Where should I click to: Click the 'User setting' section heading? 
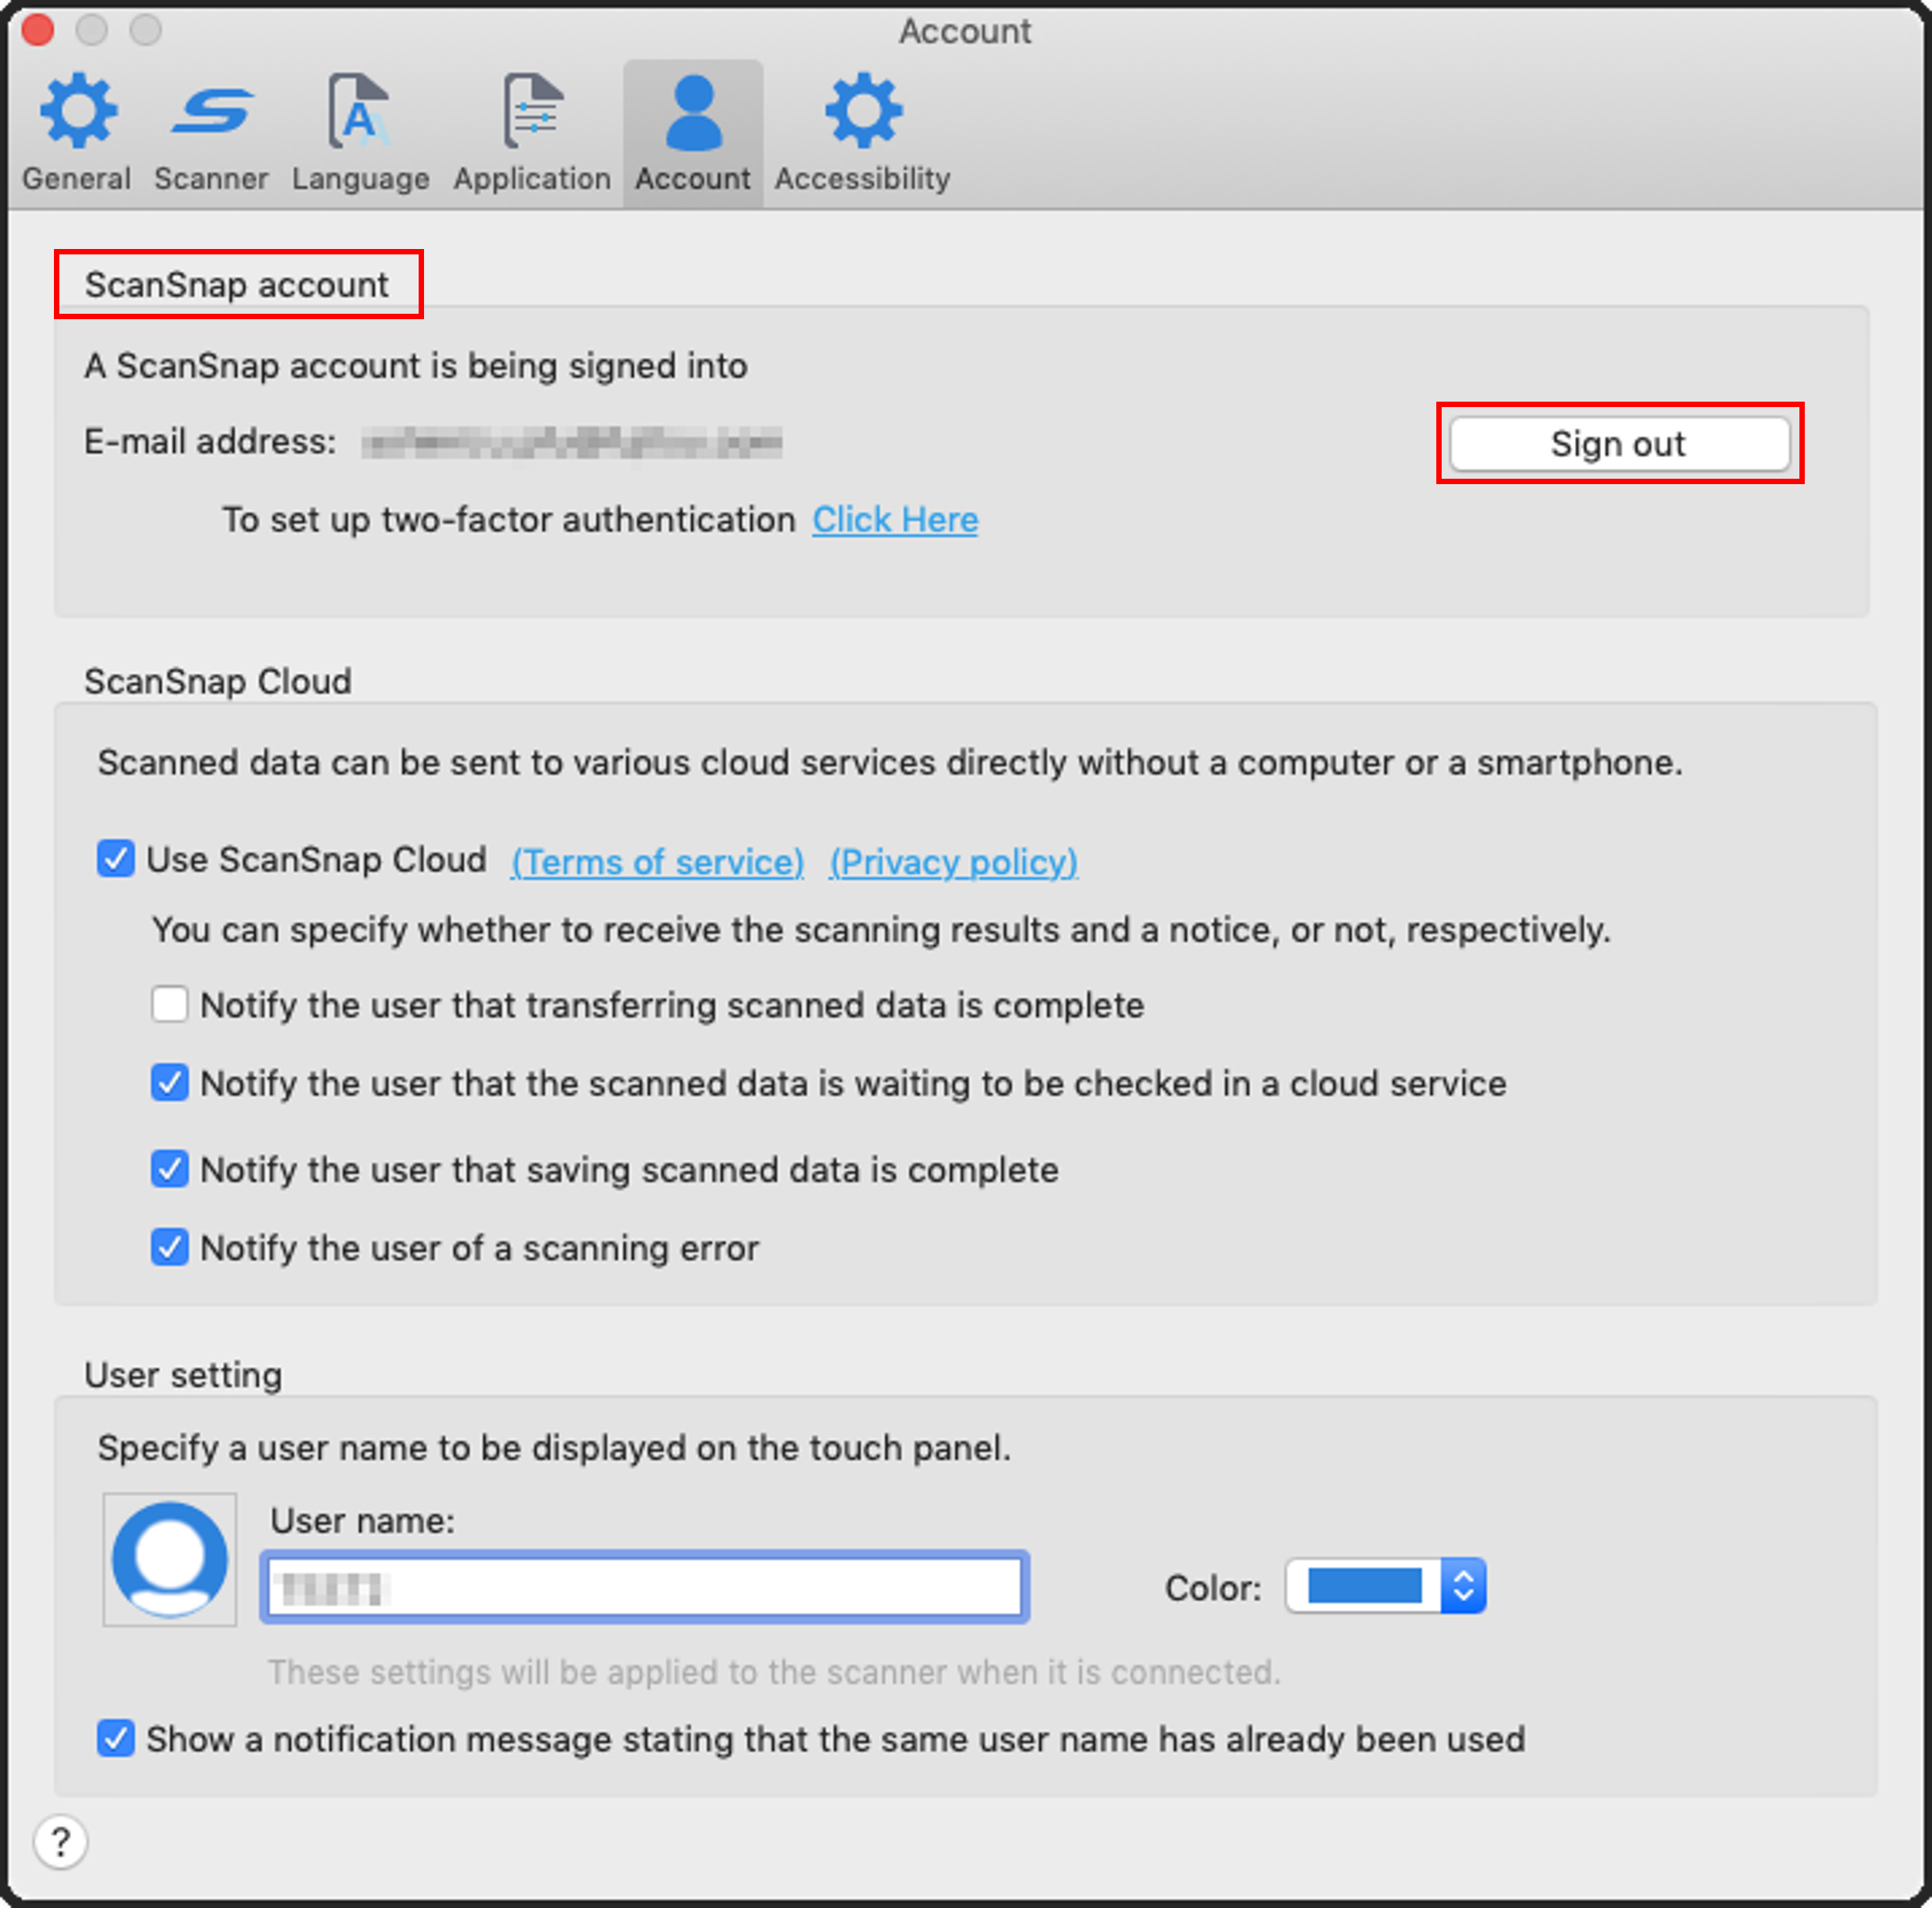coord(183,1375)
